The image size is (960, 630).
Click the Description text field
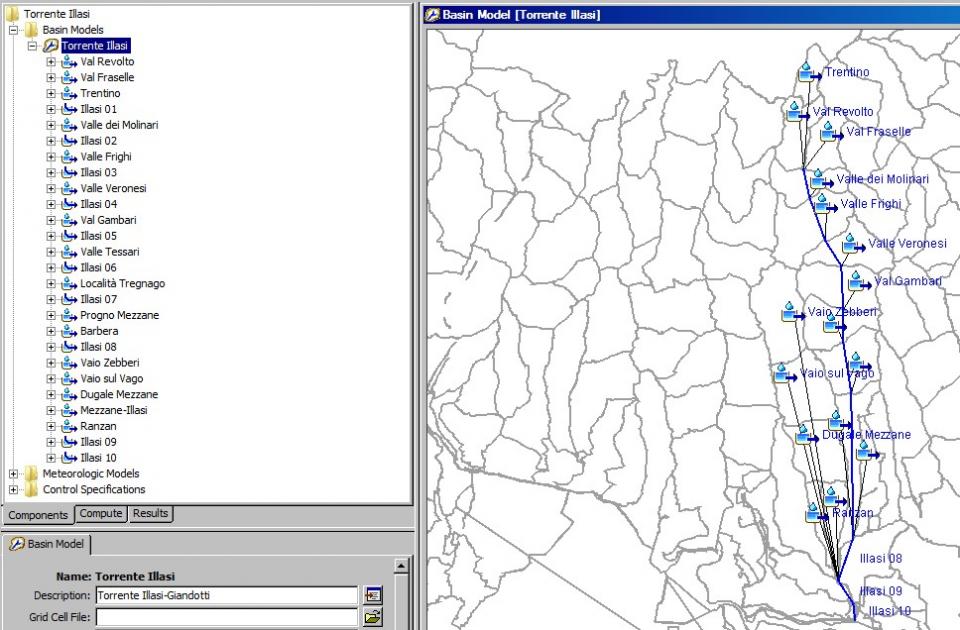pyautogui.click(x=226, y=596)
